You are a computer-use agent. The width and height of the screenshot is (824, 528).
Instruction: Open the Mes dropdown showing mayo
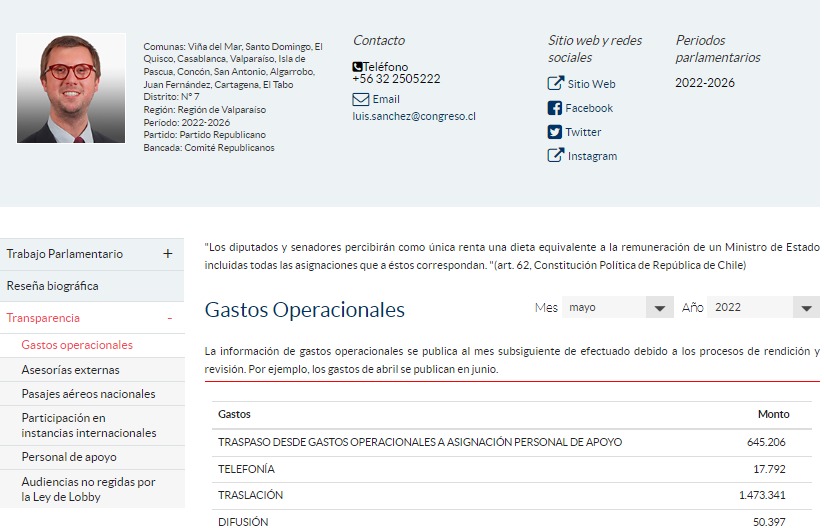click(x=617, y=308)
